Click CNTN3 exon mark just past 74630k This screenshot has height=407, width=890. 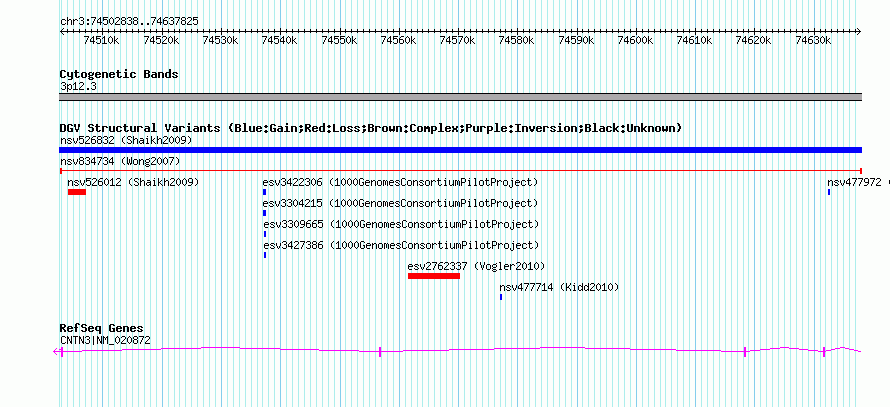tap(824, 352)
